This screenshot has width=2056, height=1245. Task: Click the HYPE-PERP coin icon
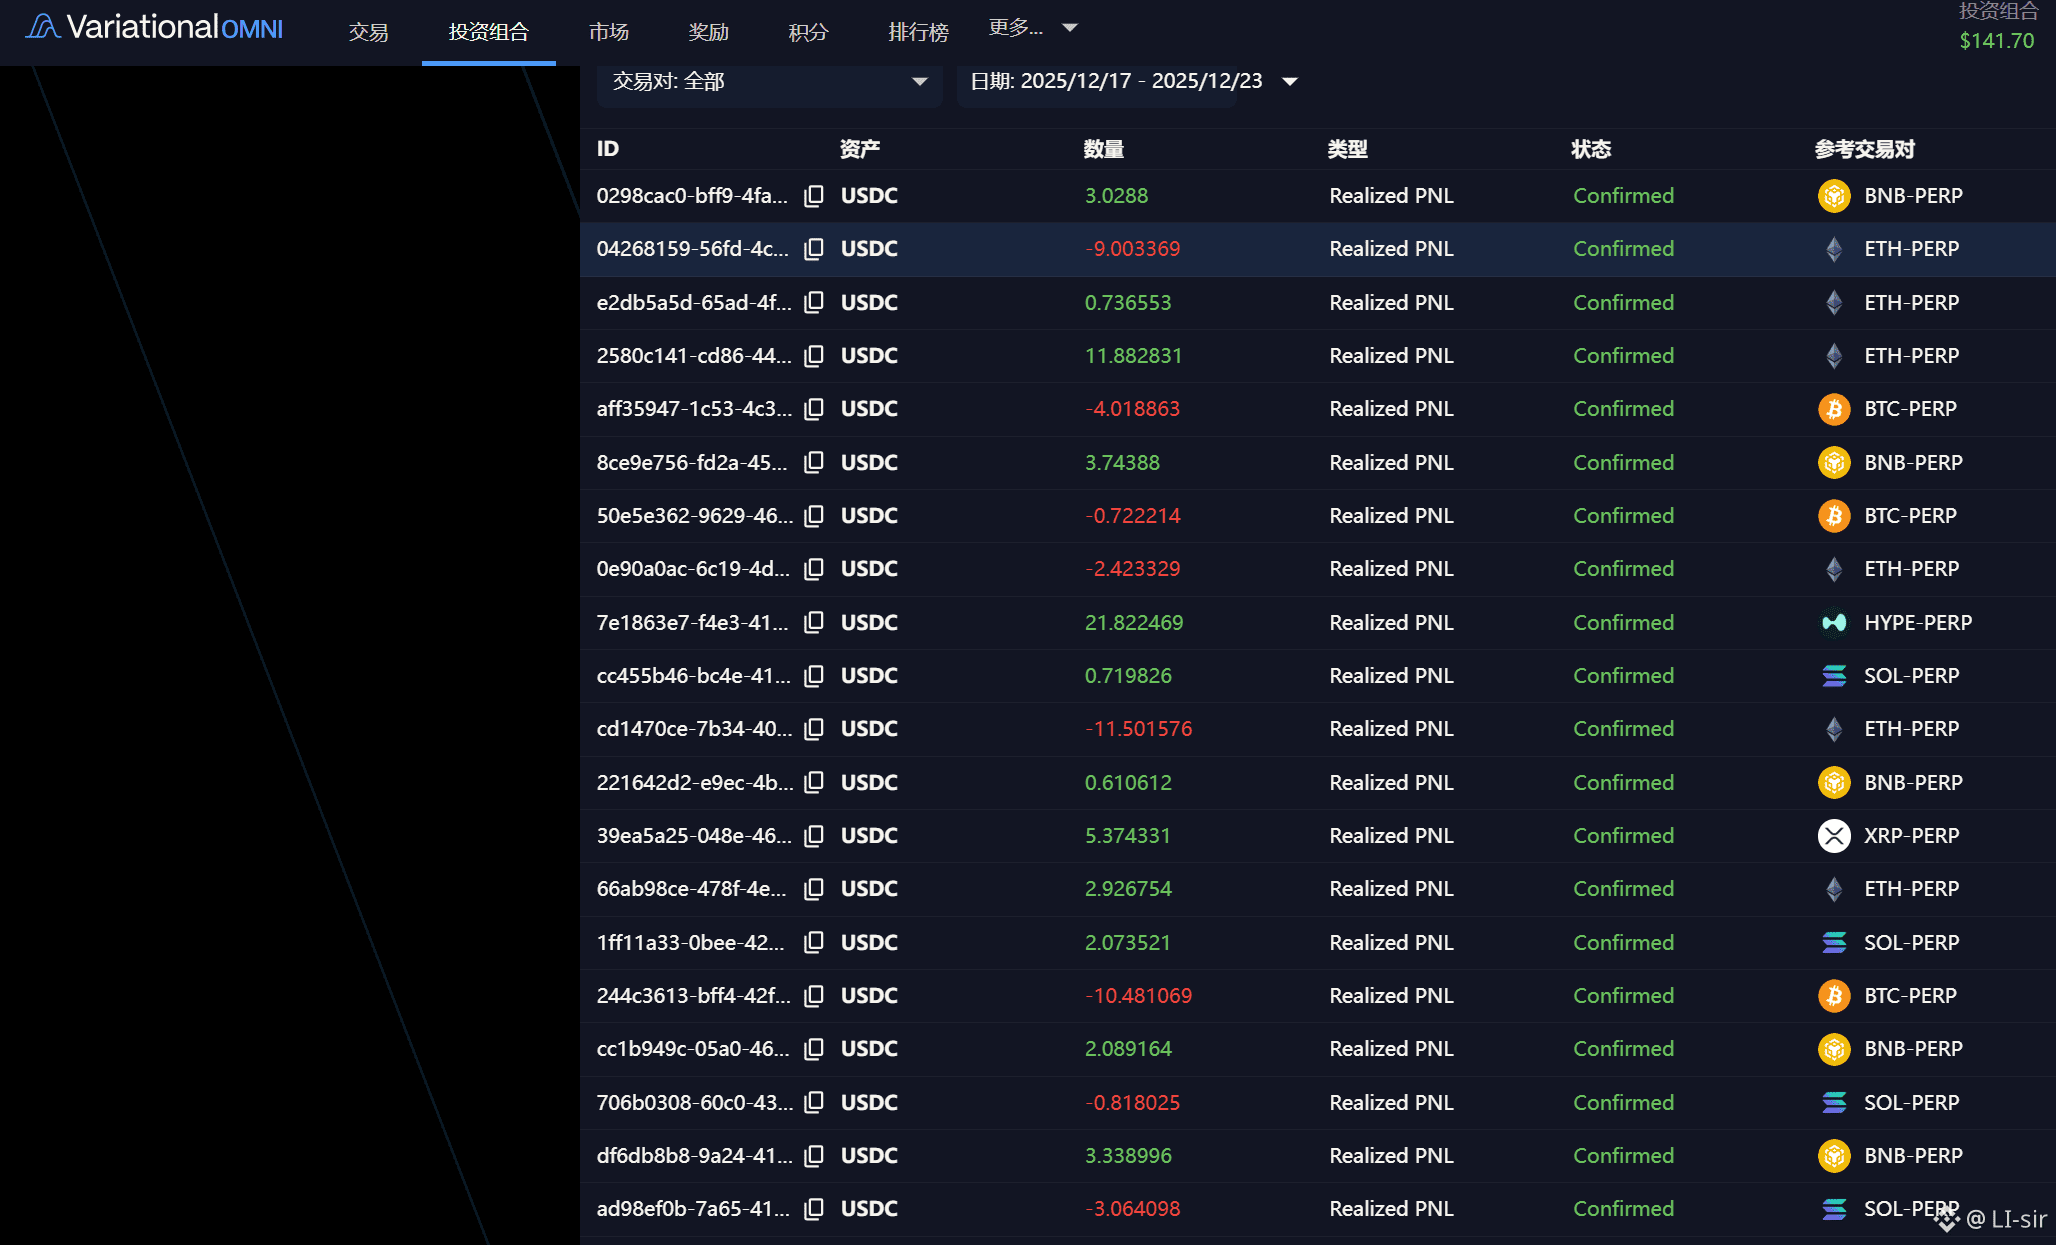click(1834, 623)
